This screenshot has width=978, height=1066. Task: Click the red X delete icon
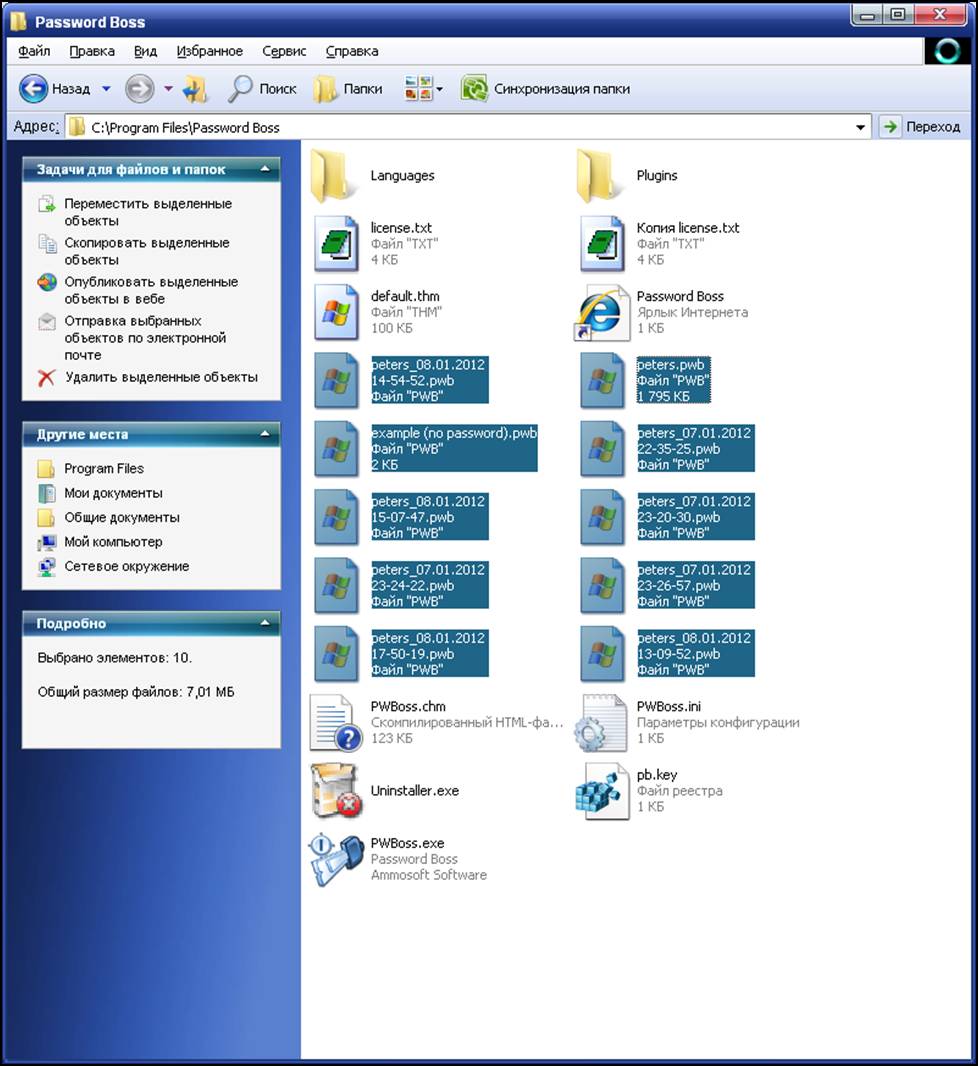(46, 378)
